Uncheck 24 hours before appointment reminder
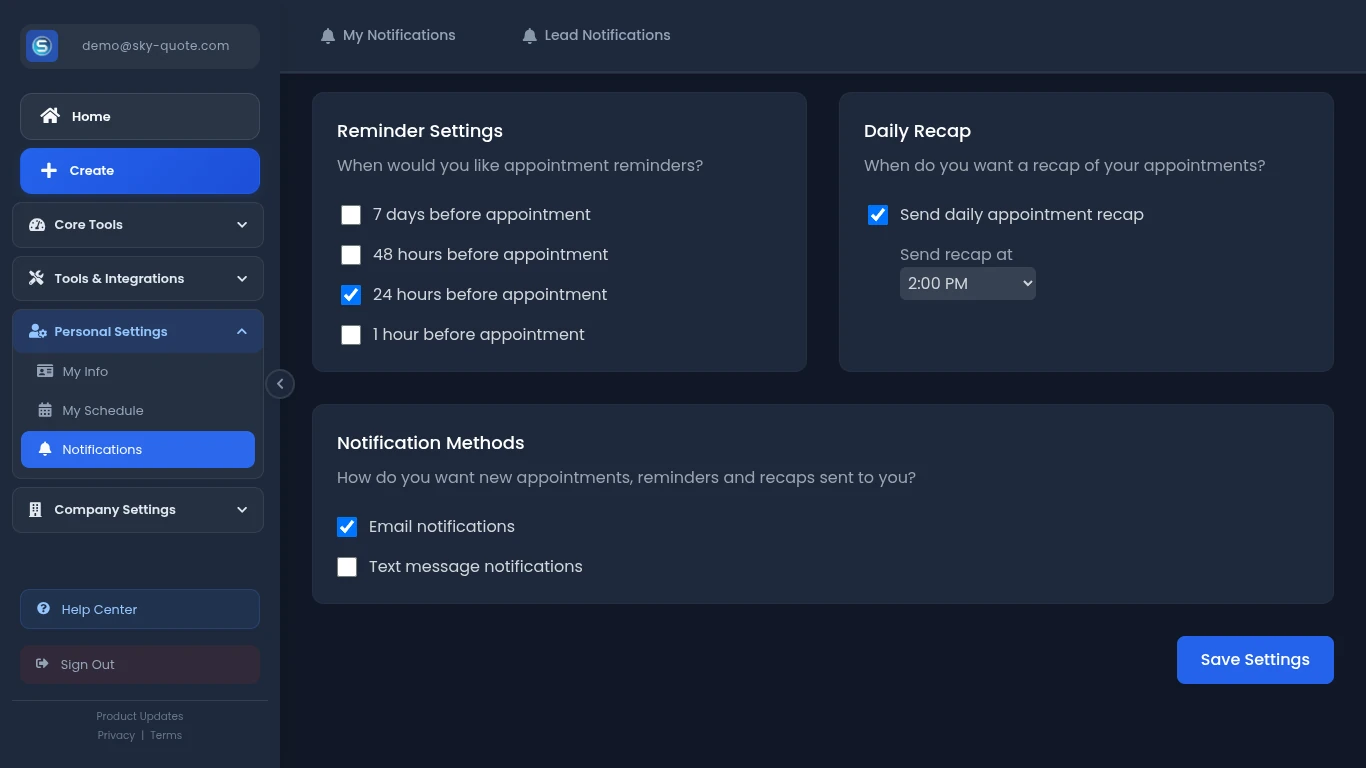Image resolution: width=1366 pixels, height=768 pixels. point(351,295)
